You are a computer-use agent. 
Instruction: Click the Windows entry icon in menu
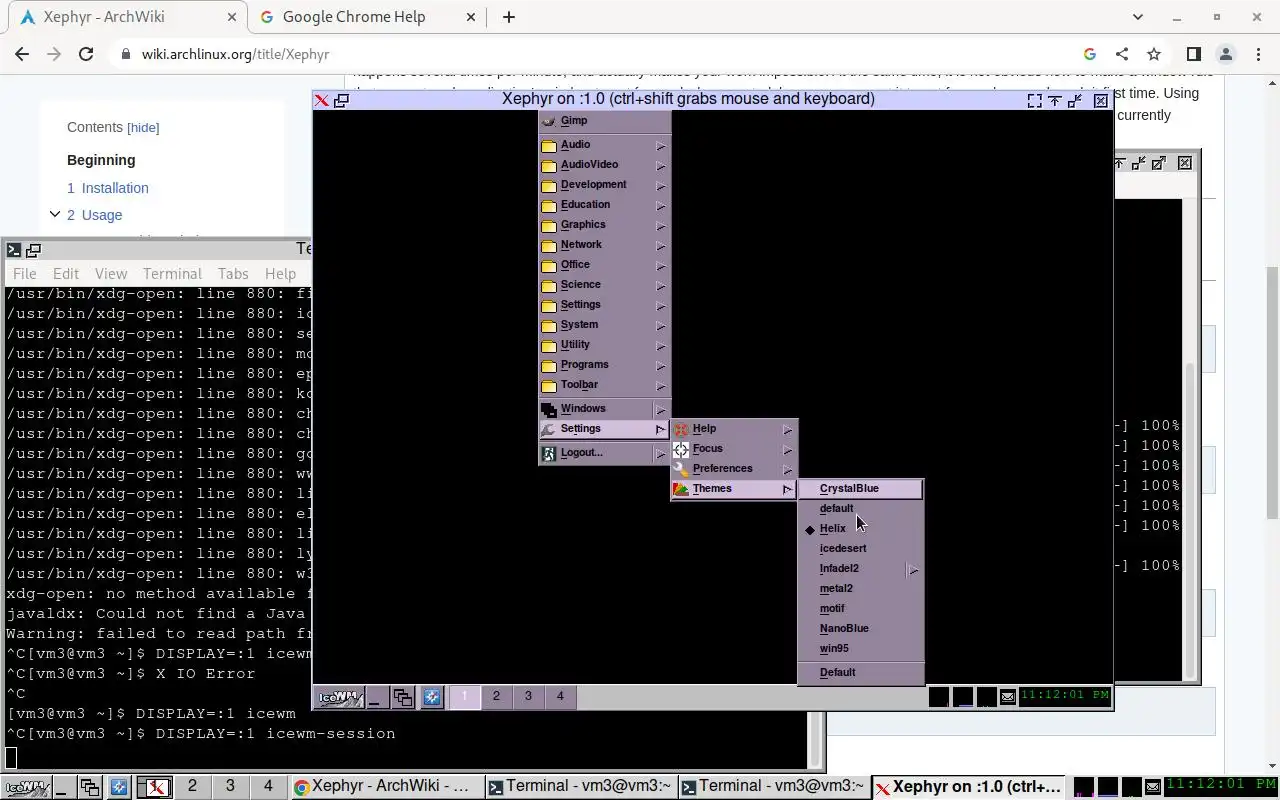click(549, 409)
